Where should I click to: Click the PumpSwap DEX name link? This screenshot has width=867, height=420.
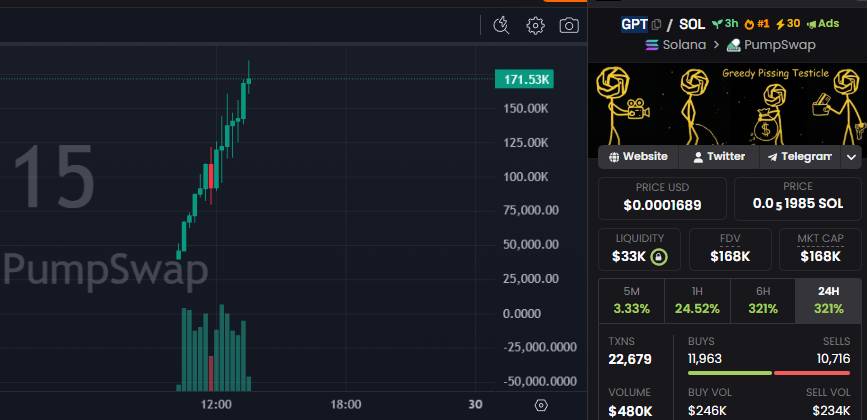pyautogui.click(x=780, y=45)
